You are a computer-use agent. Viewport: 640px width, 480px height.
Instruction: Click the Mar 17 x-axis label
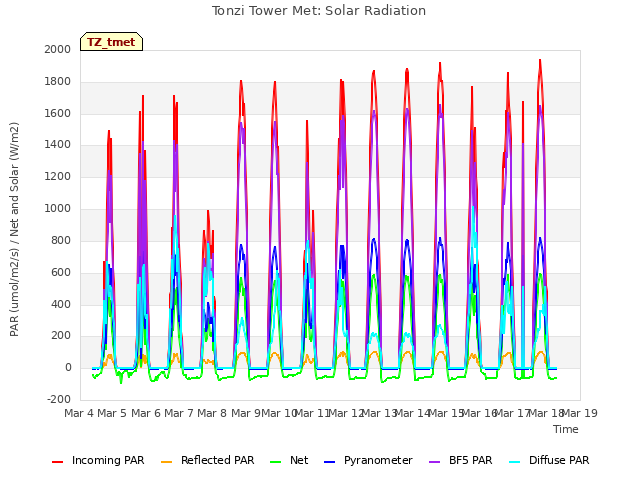coord(513,413)
